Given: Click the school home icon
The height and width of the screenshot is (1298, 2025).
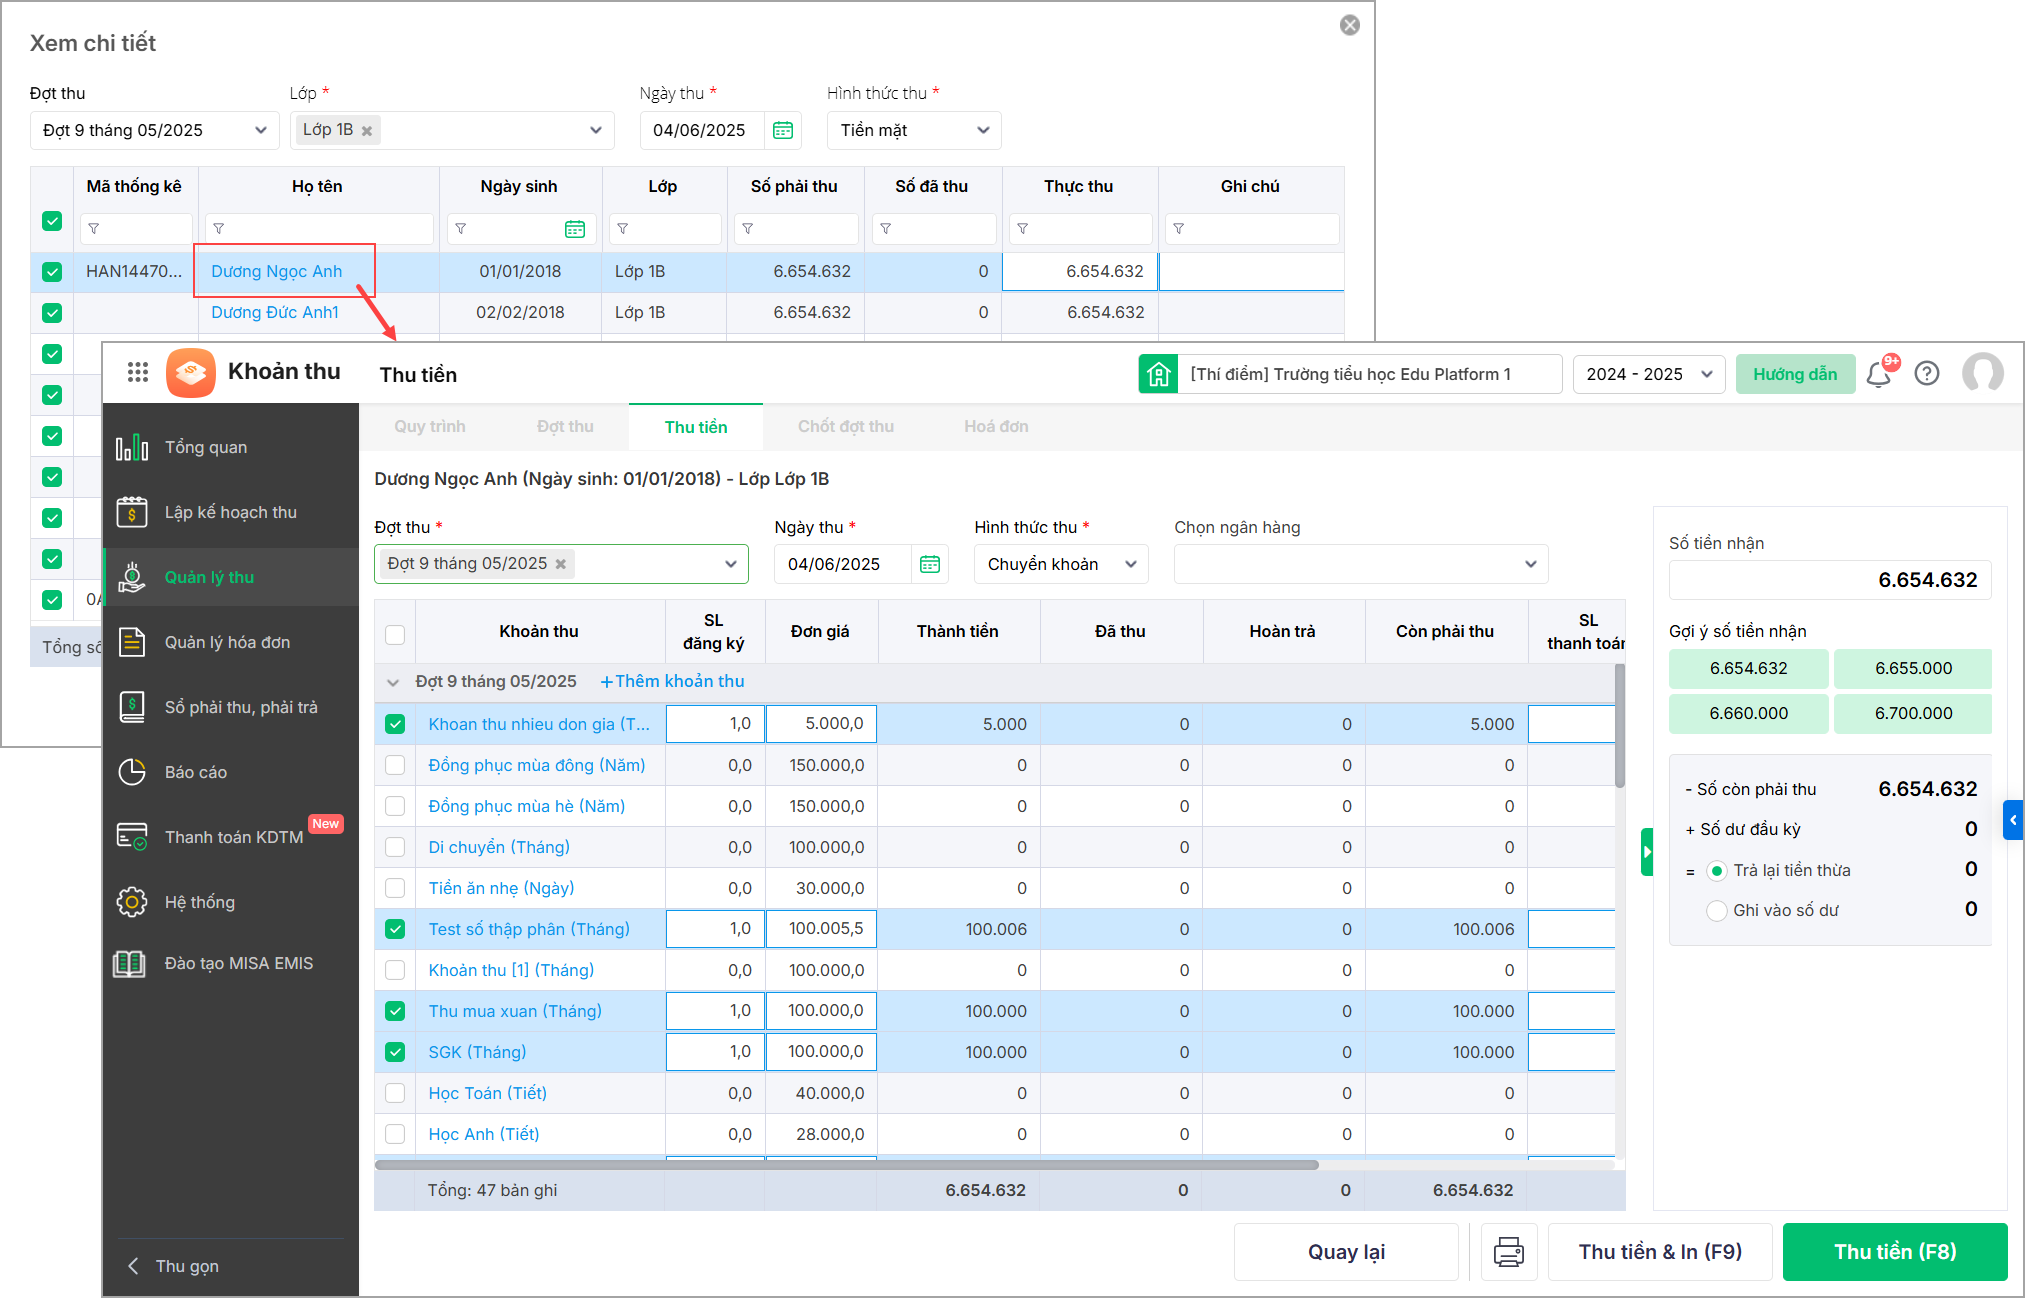Looking at the screenshot, I should point(1158,375).
